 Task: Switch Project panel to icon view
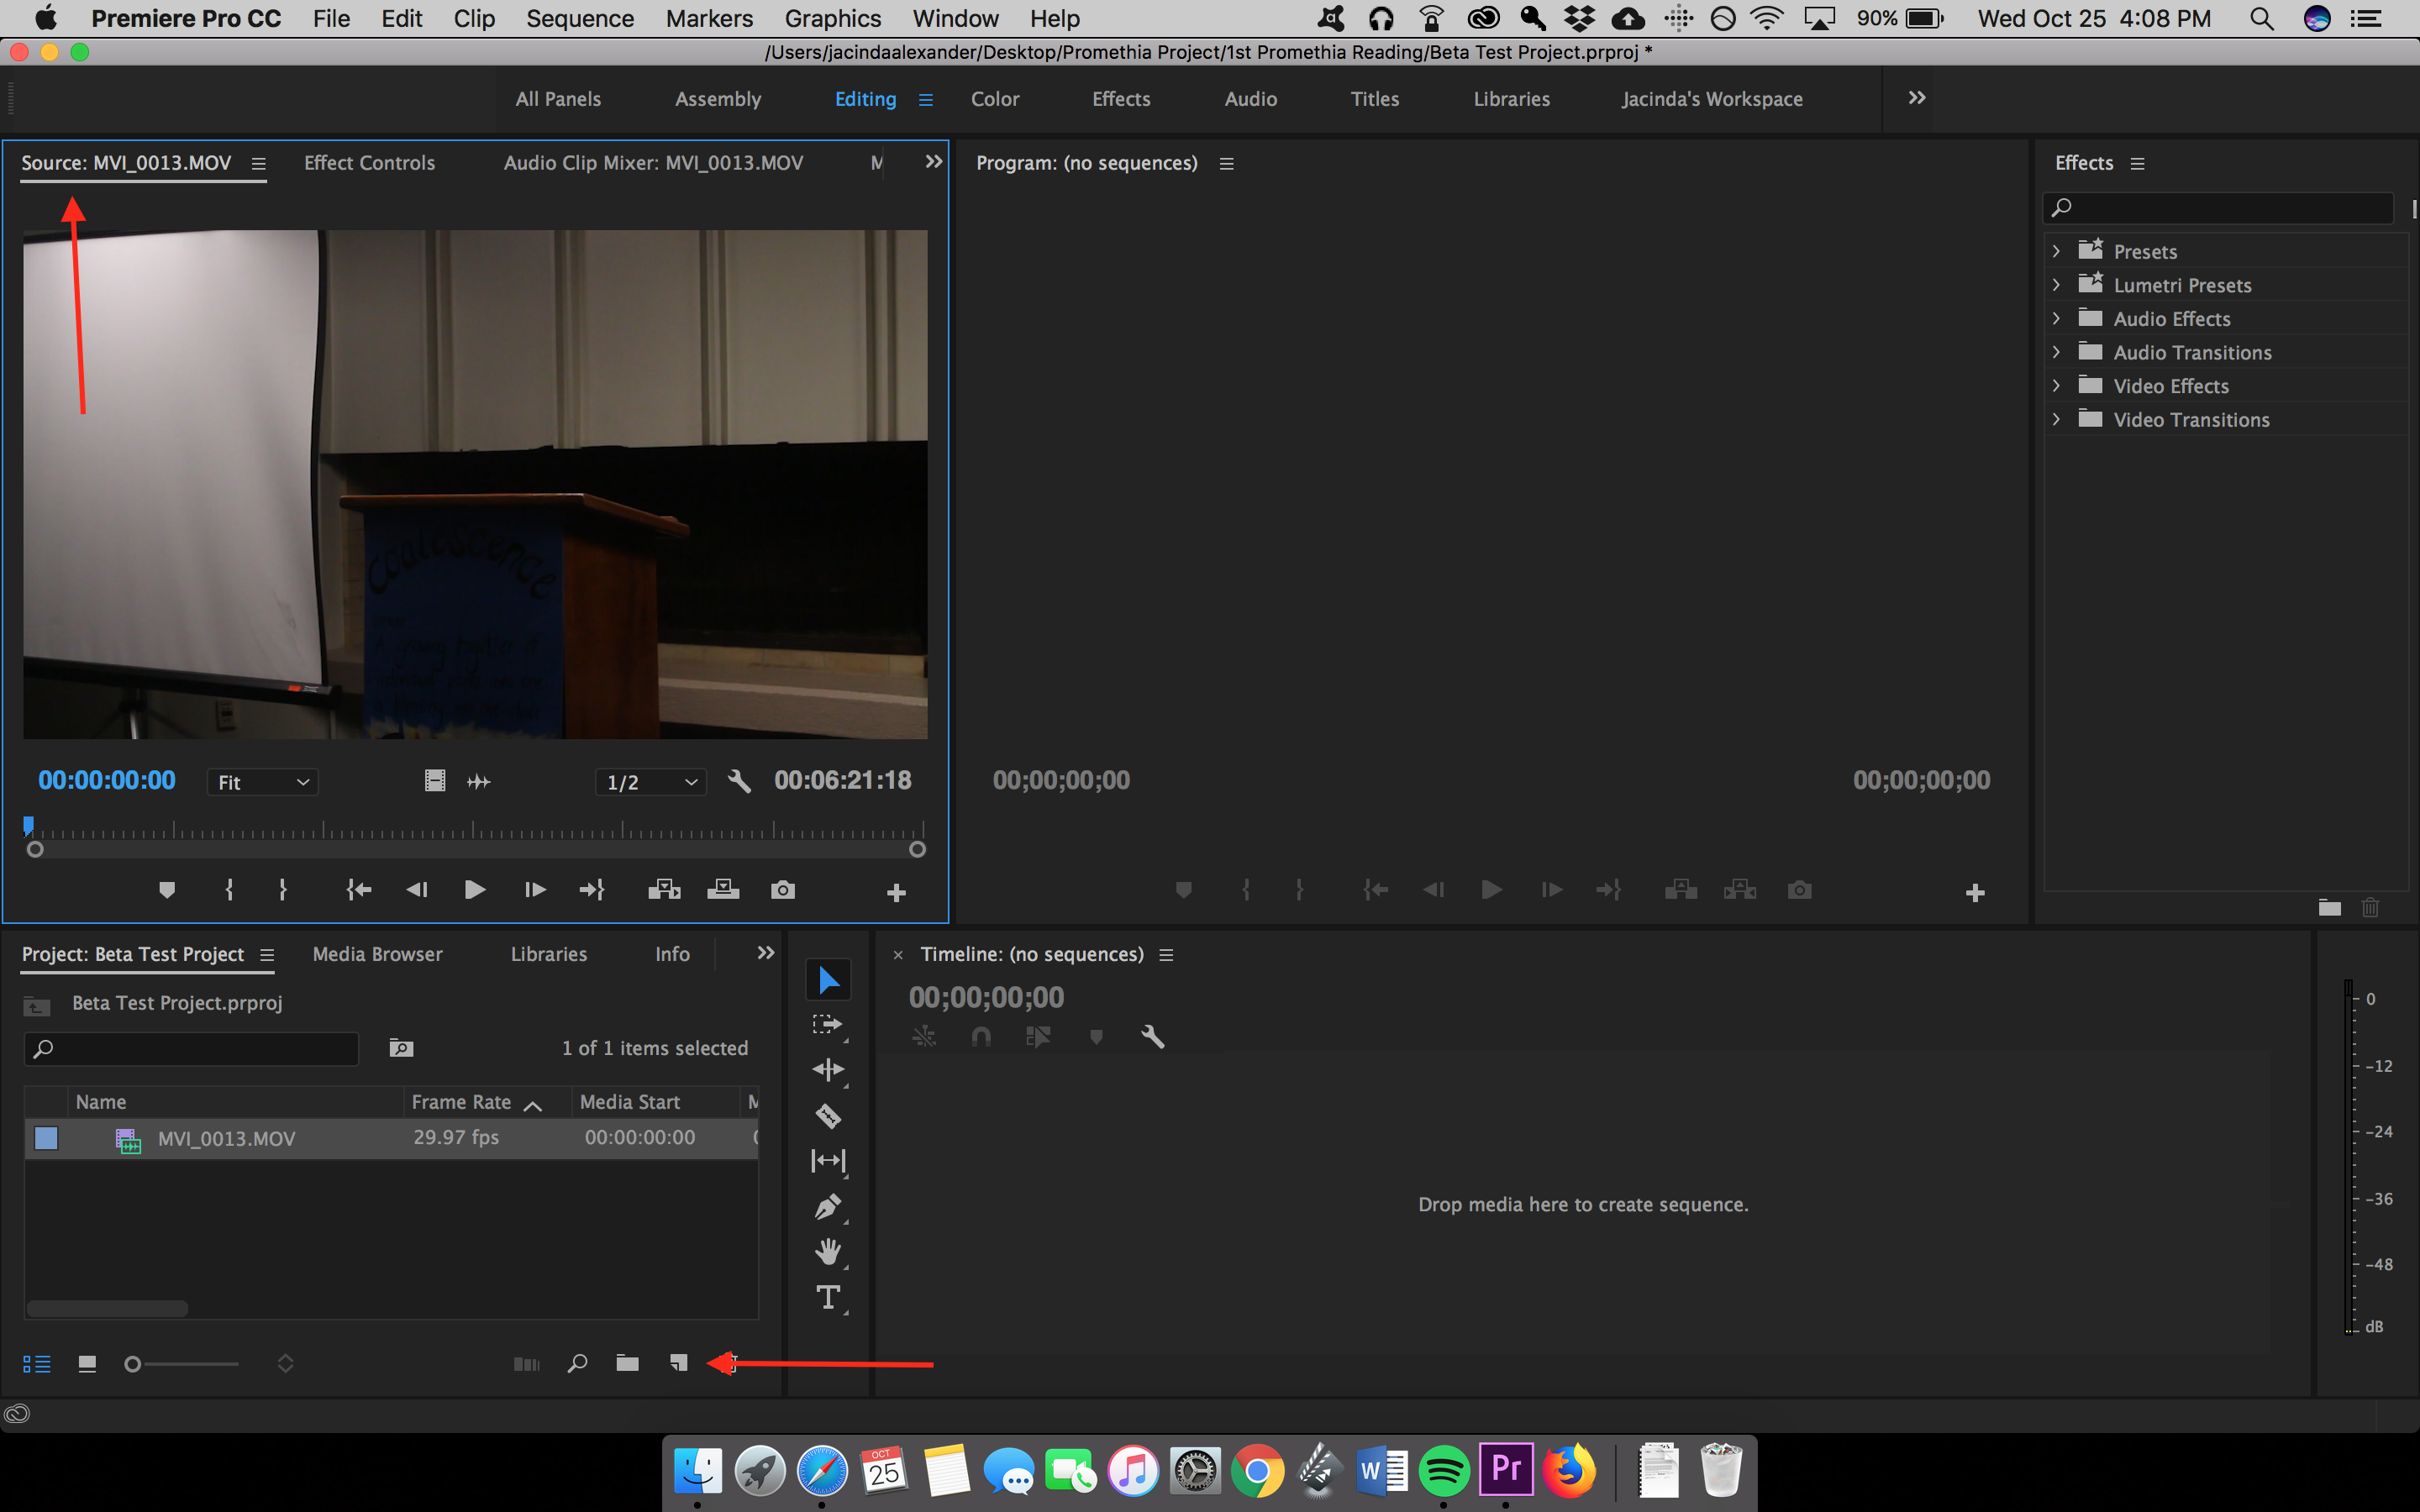(87, 1364)
